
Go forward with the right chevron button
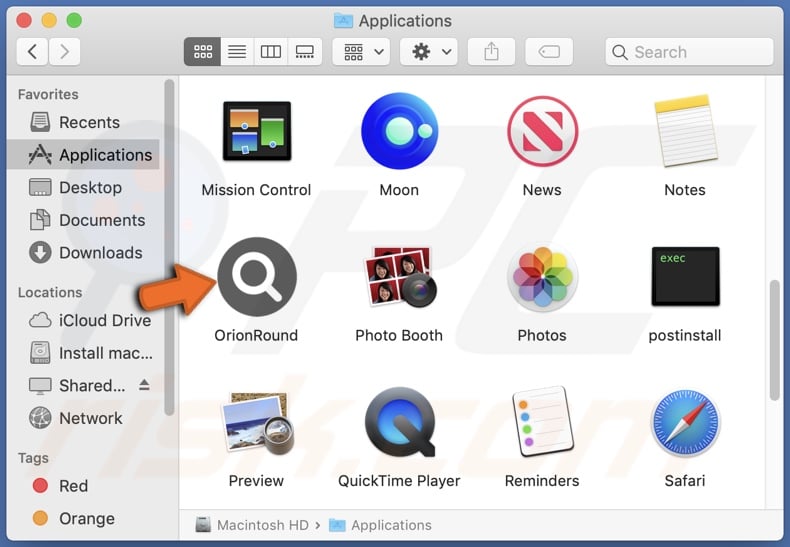pos(64,51)
